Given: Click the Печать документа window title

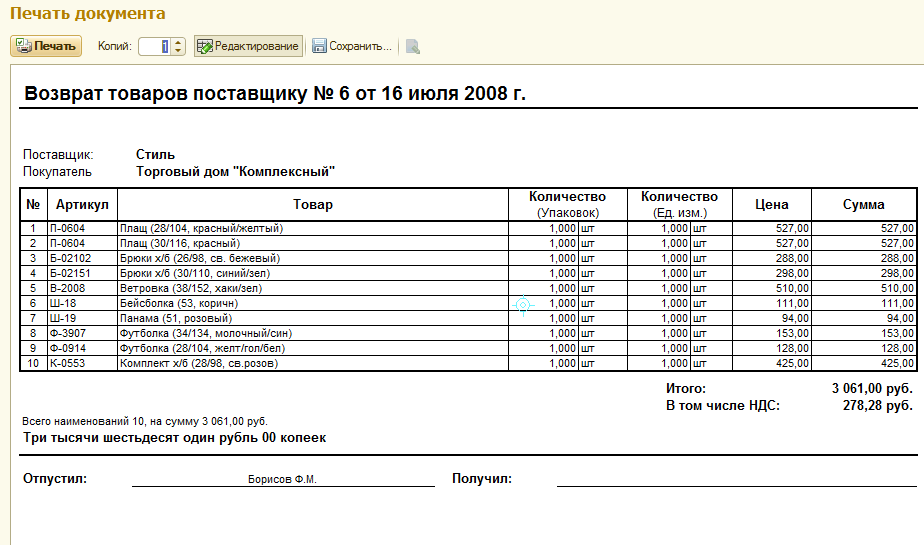Looking at the screenshot, I should tap(88, 13).
